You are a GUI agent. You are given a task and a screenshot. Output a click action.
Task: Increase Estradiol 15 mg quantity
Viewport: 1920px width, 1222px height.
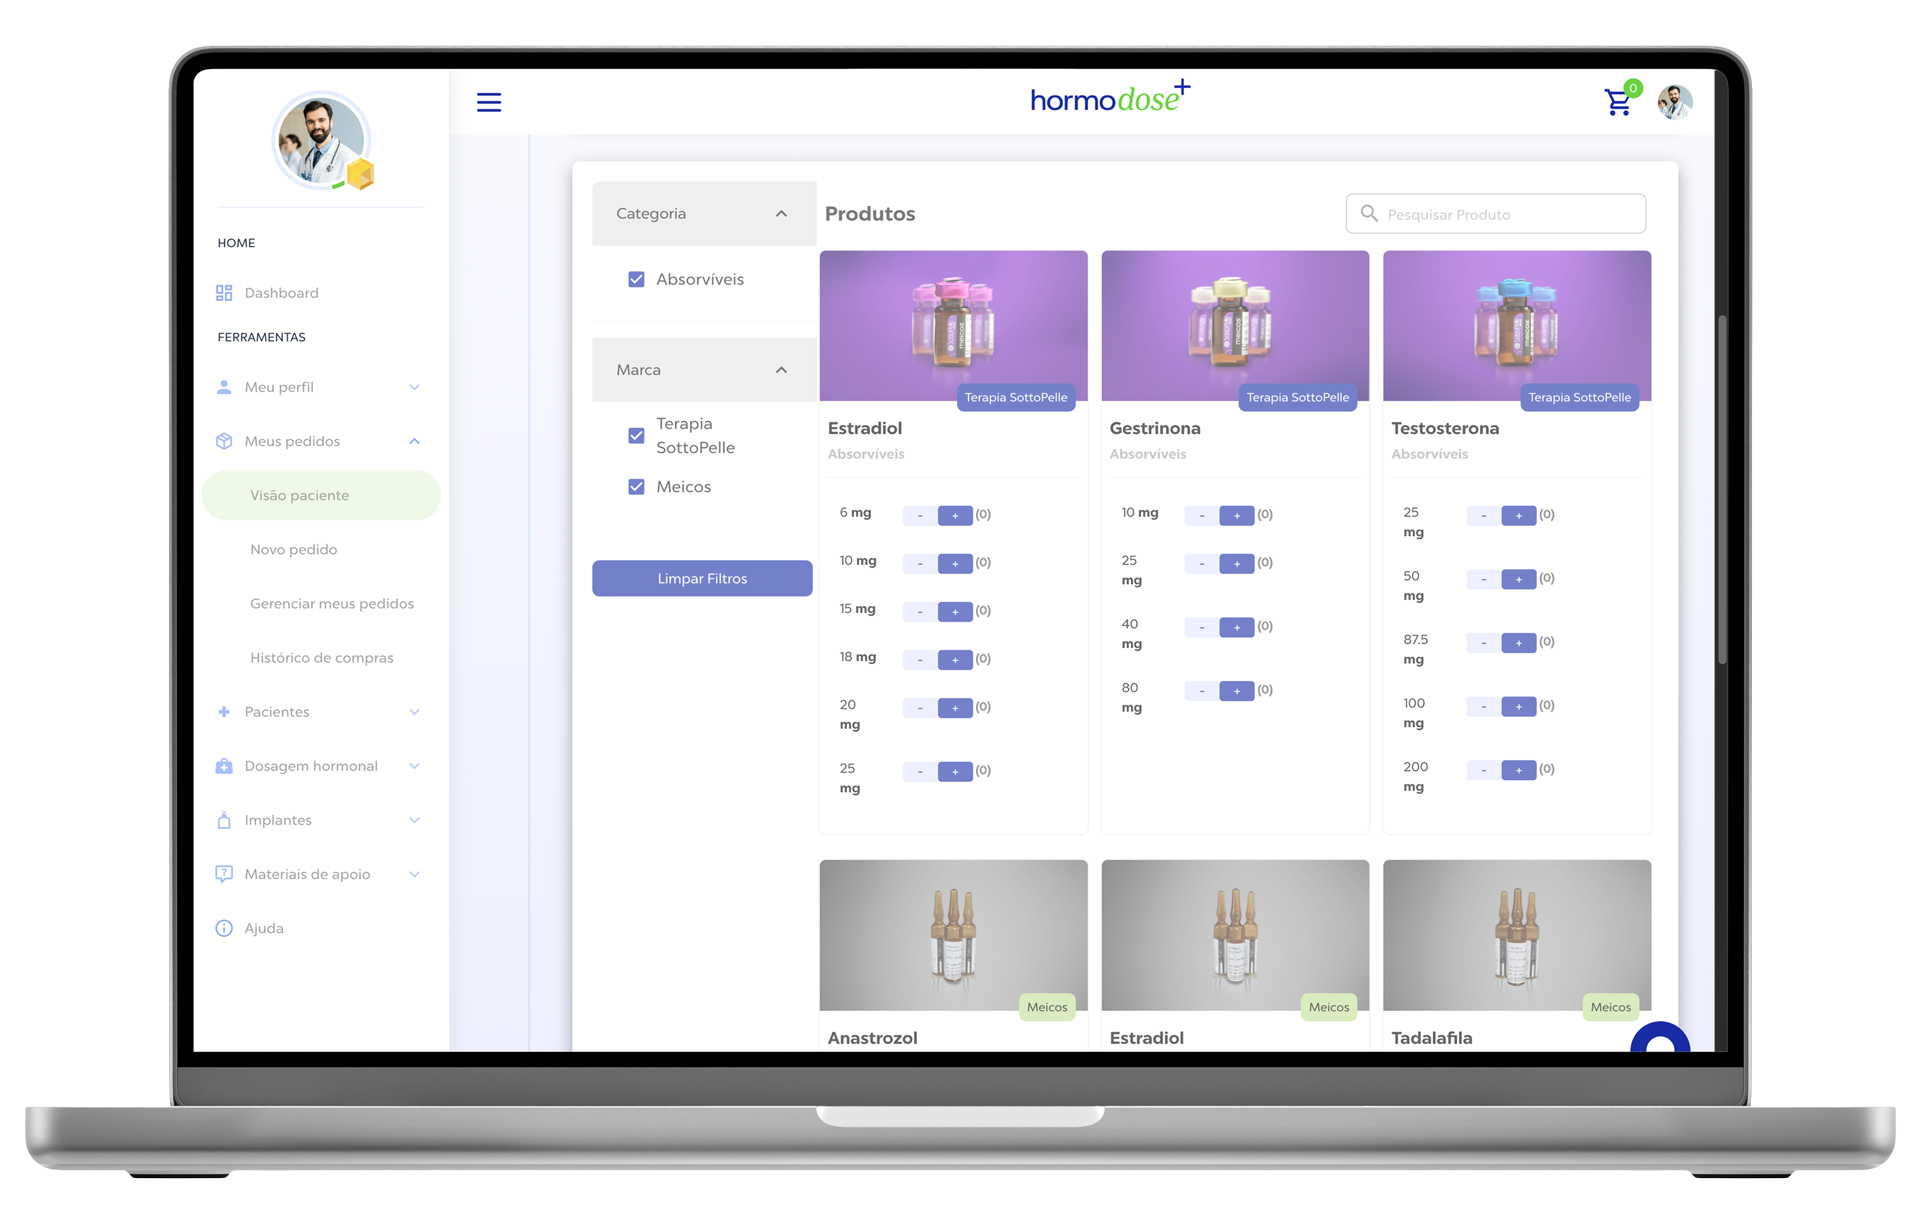(955, 611)
